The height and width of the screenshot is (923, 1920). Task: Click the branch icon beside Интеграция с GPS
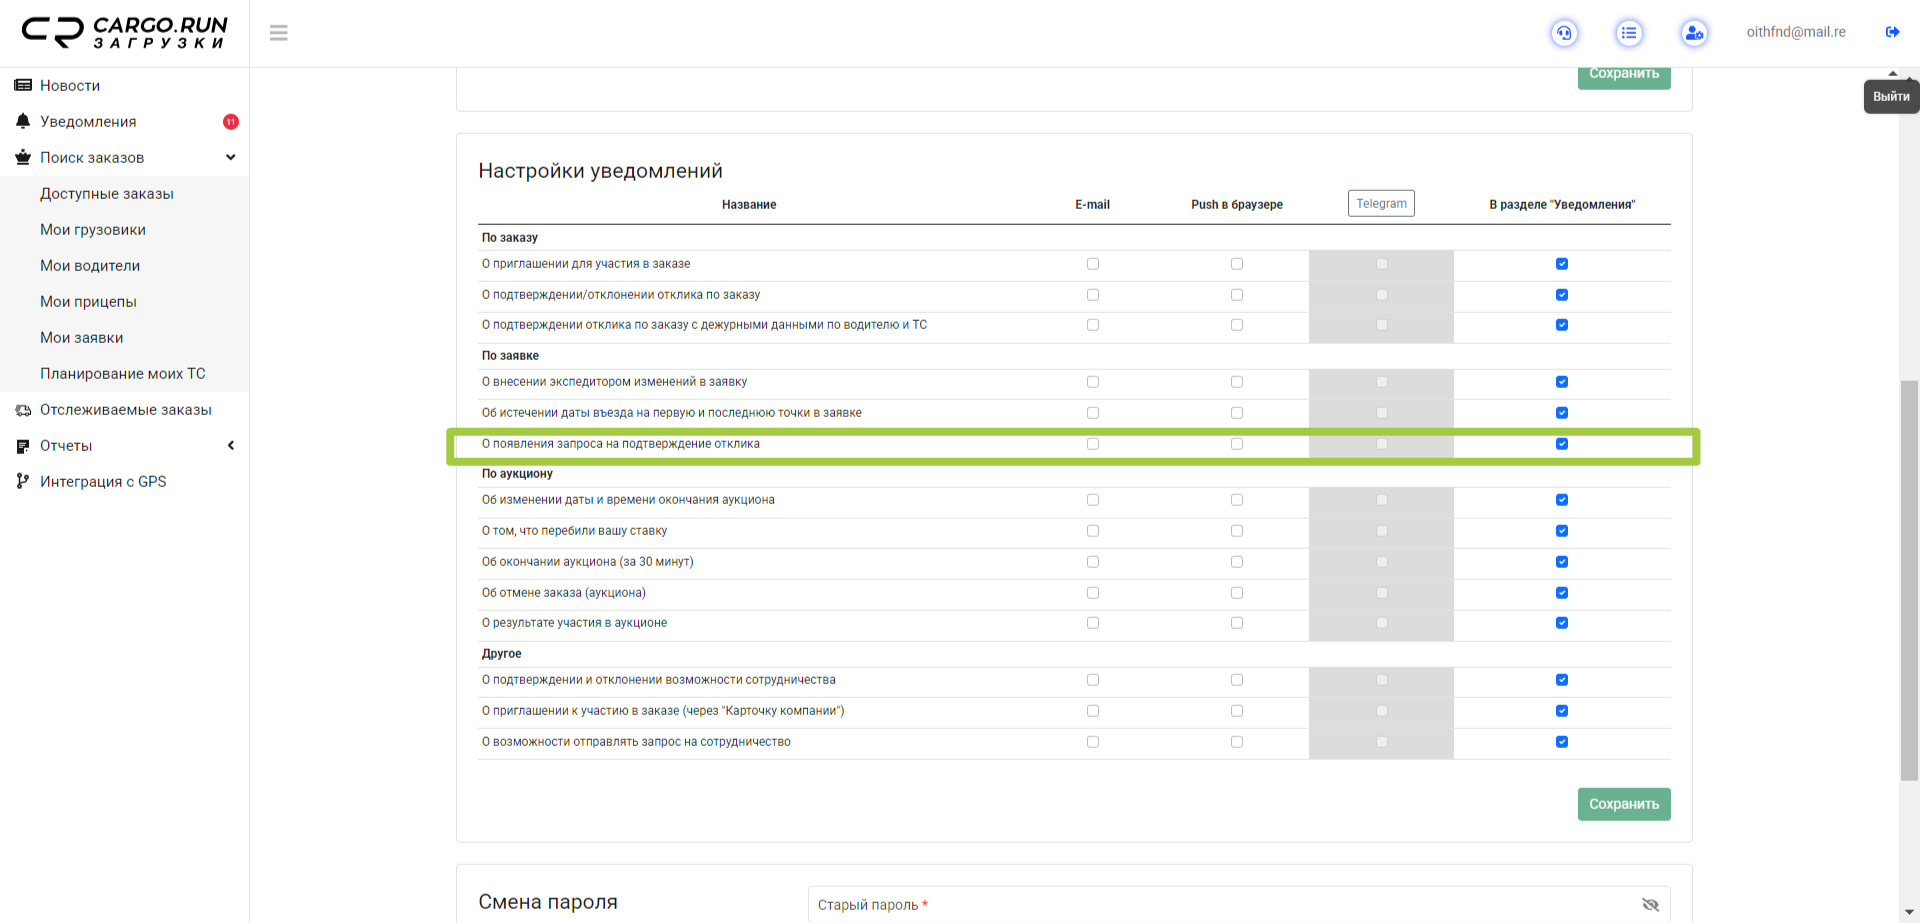pos(23,481)
